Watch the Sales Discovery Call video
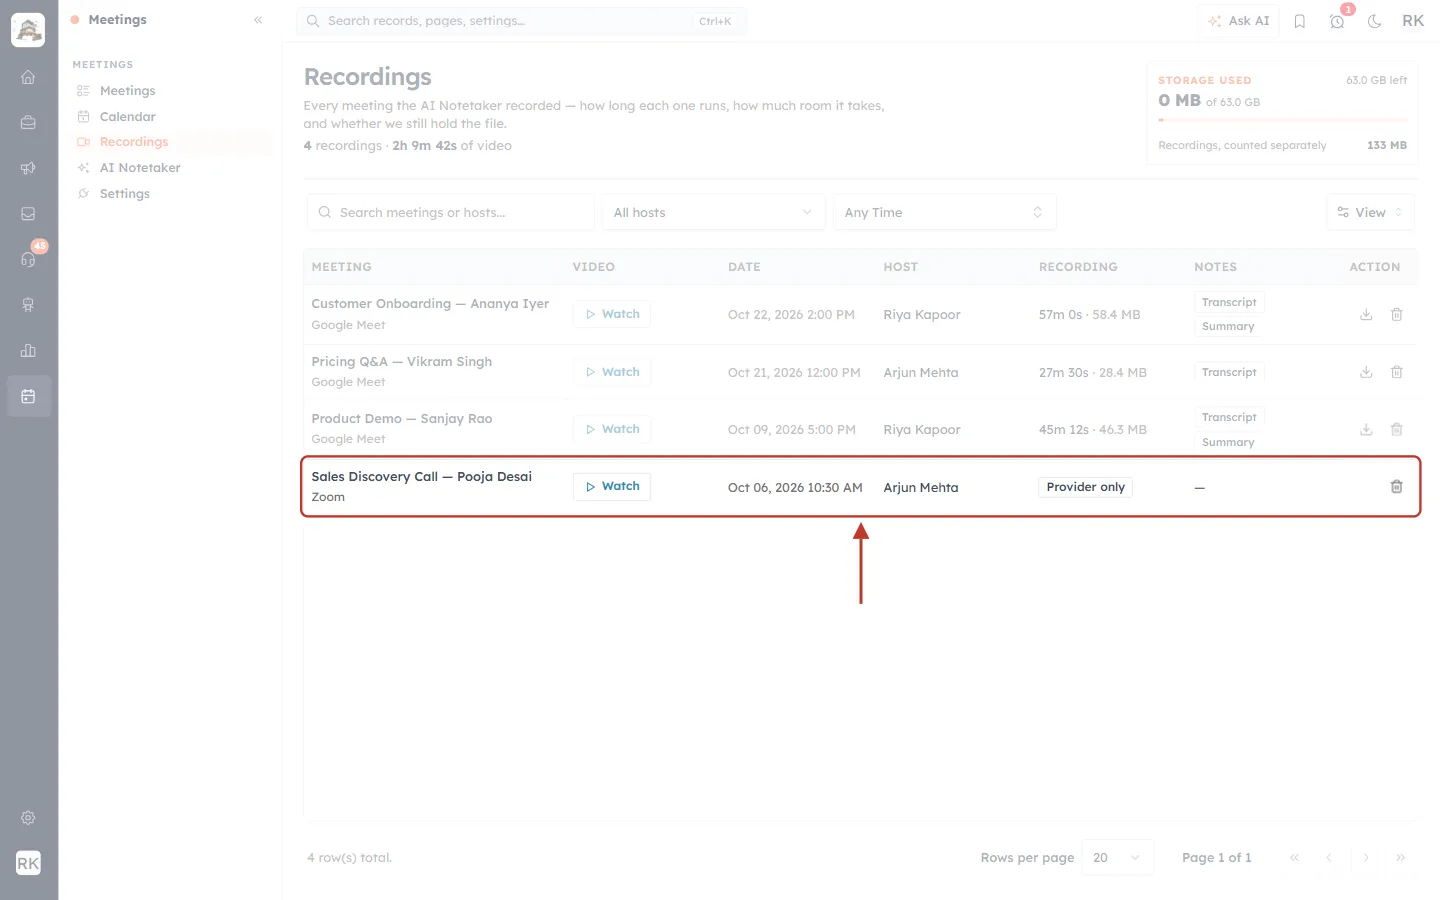This screenshot has width=1440, height=900. pyautogui.click(x=612, y=486)
